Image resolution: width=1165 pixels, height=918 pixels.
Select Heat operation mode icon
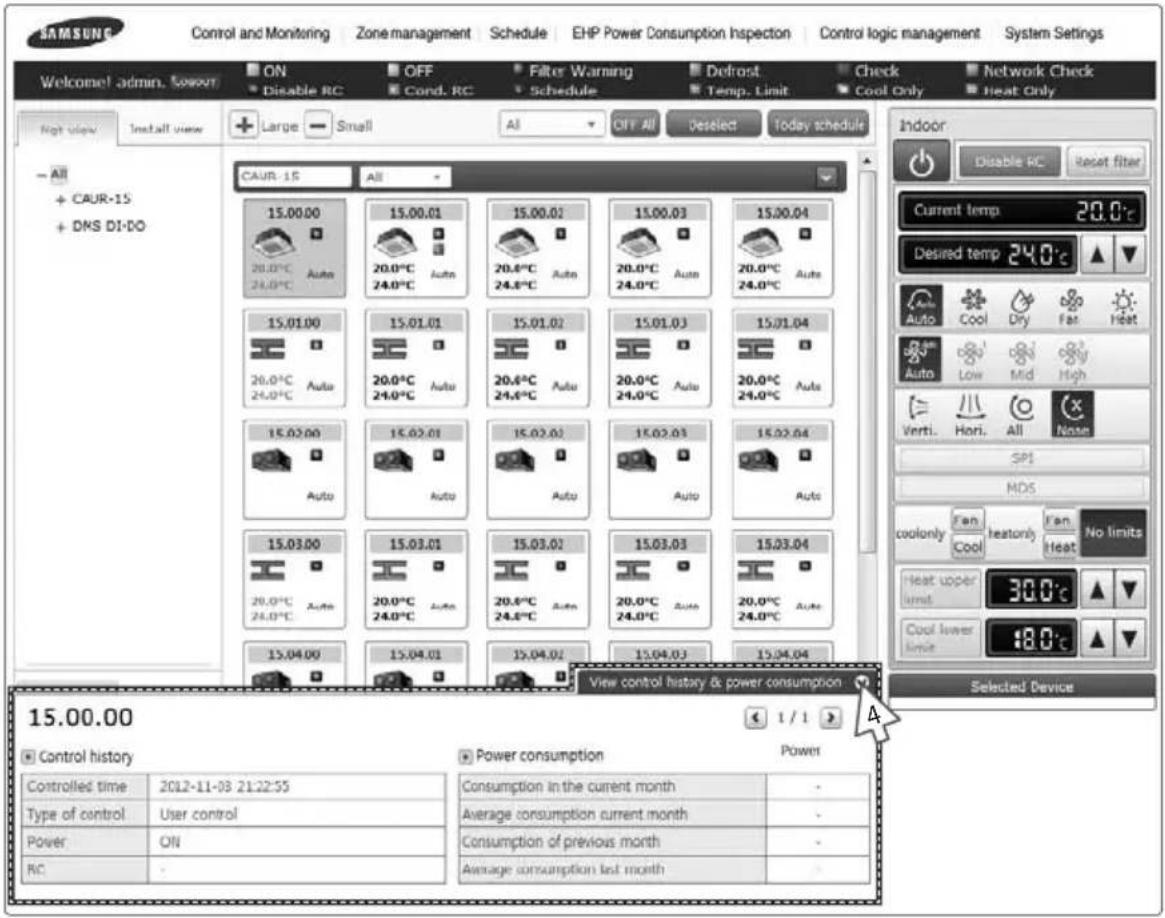coord(1123,307)
